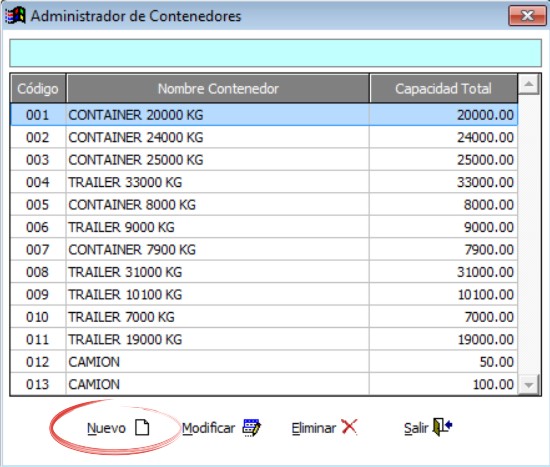Screen dimensions: 550x467
Task: Click the Modificar edit pencil icon
Action: click(x=251, y=427)
